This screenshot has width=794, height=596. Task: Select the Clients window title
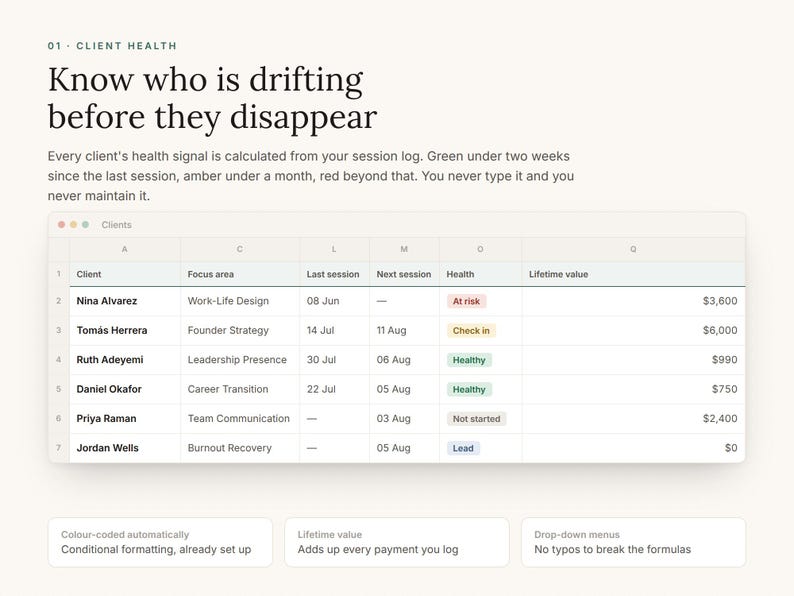click(116, 225)
